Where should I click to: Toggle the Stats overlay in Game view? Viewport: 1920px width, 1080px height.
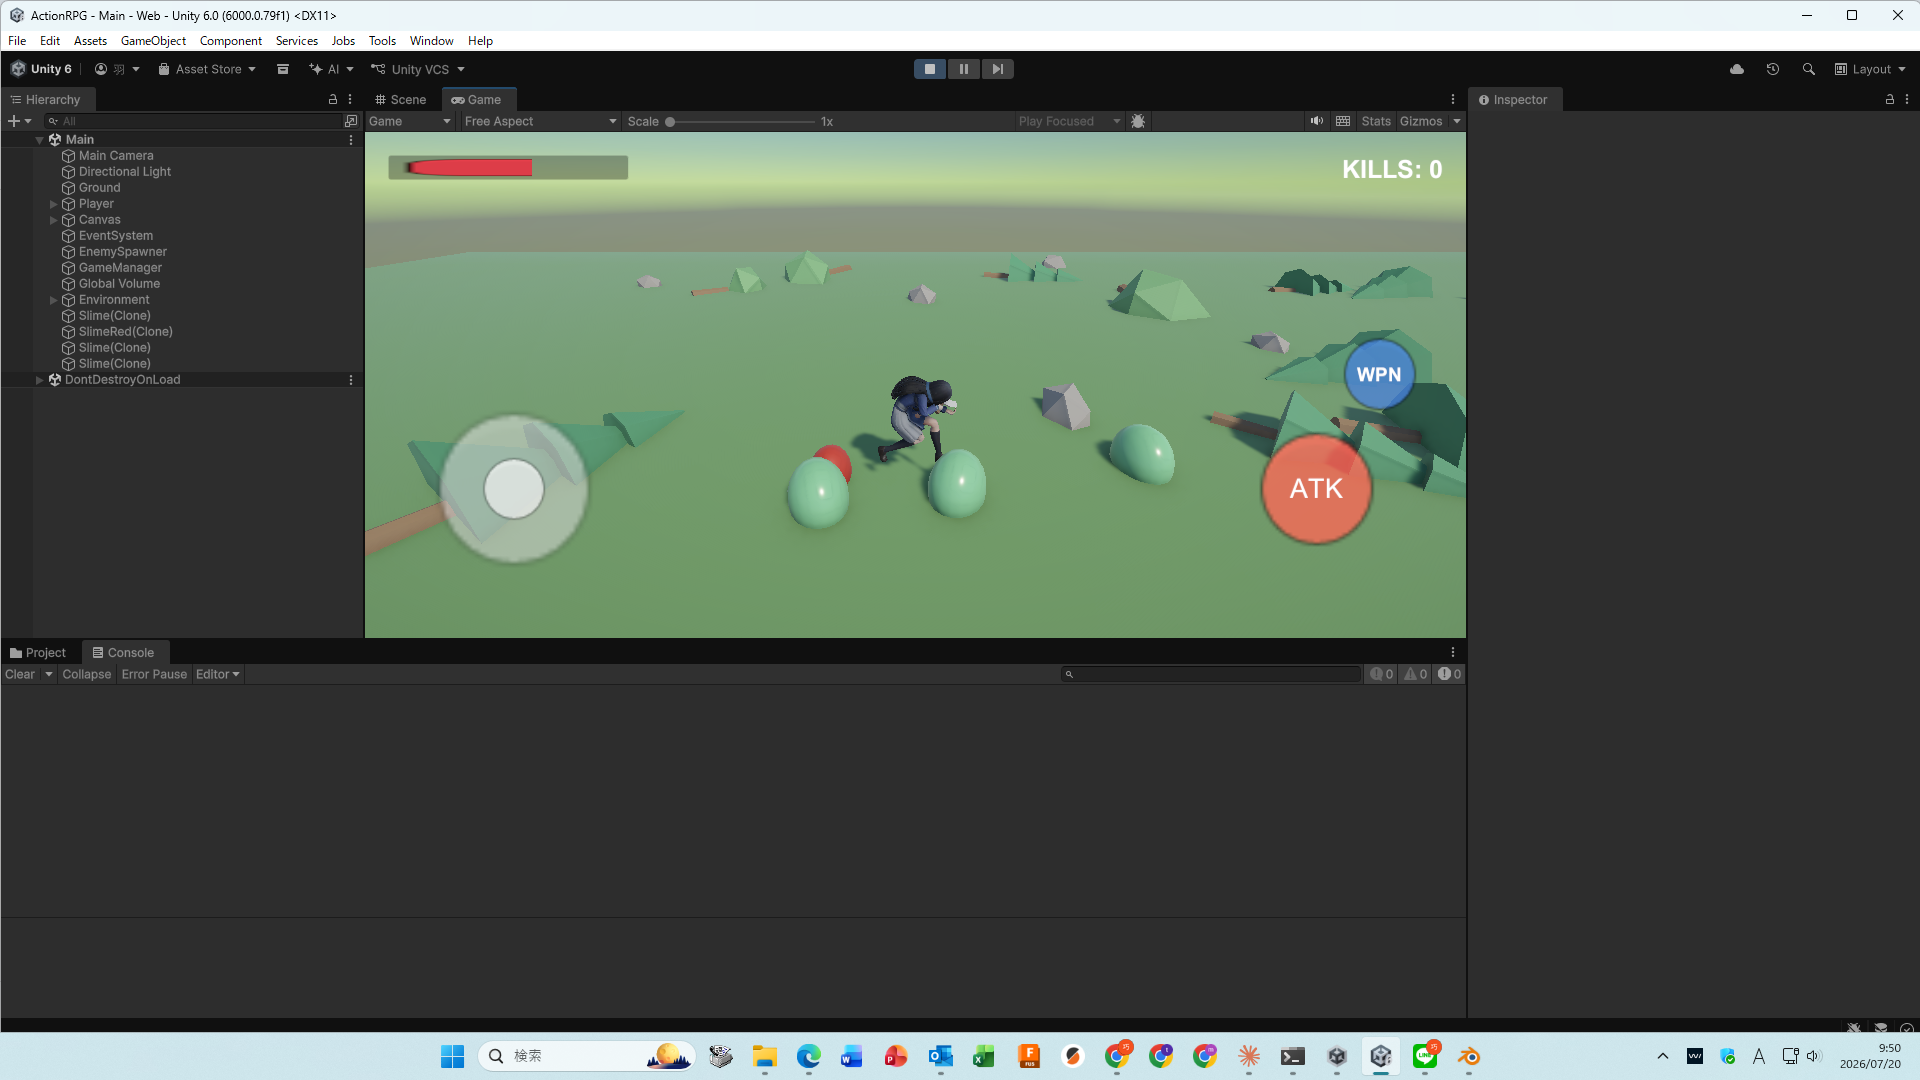pyautogui.click(x=1376, y=121)
